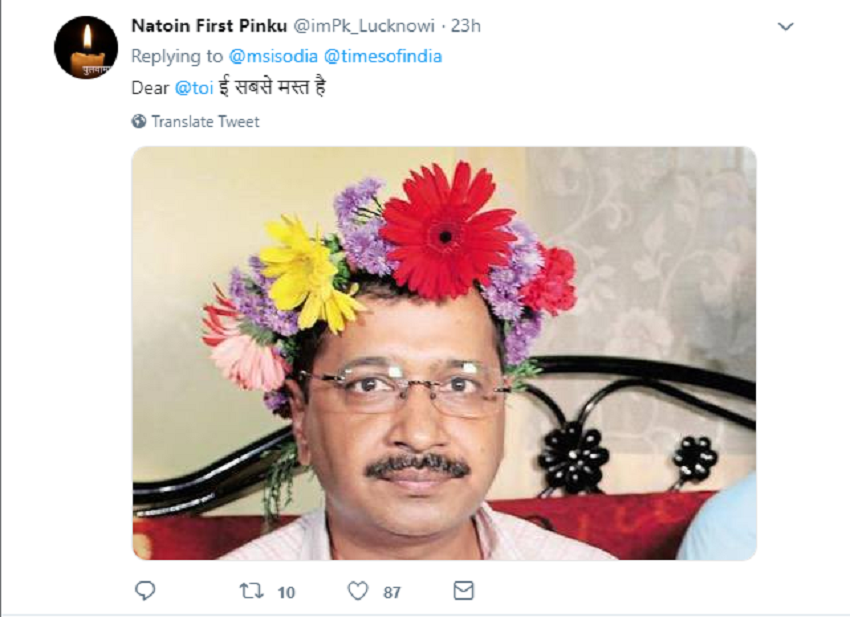Open the candle profile avatar
Viewport: 850px width, 617px height.
[x=86, y=47]
